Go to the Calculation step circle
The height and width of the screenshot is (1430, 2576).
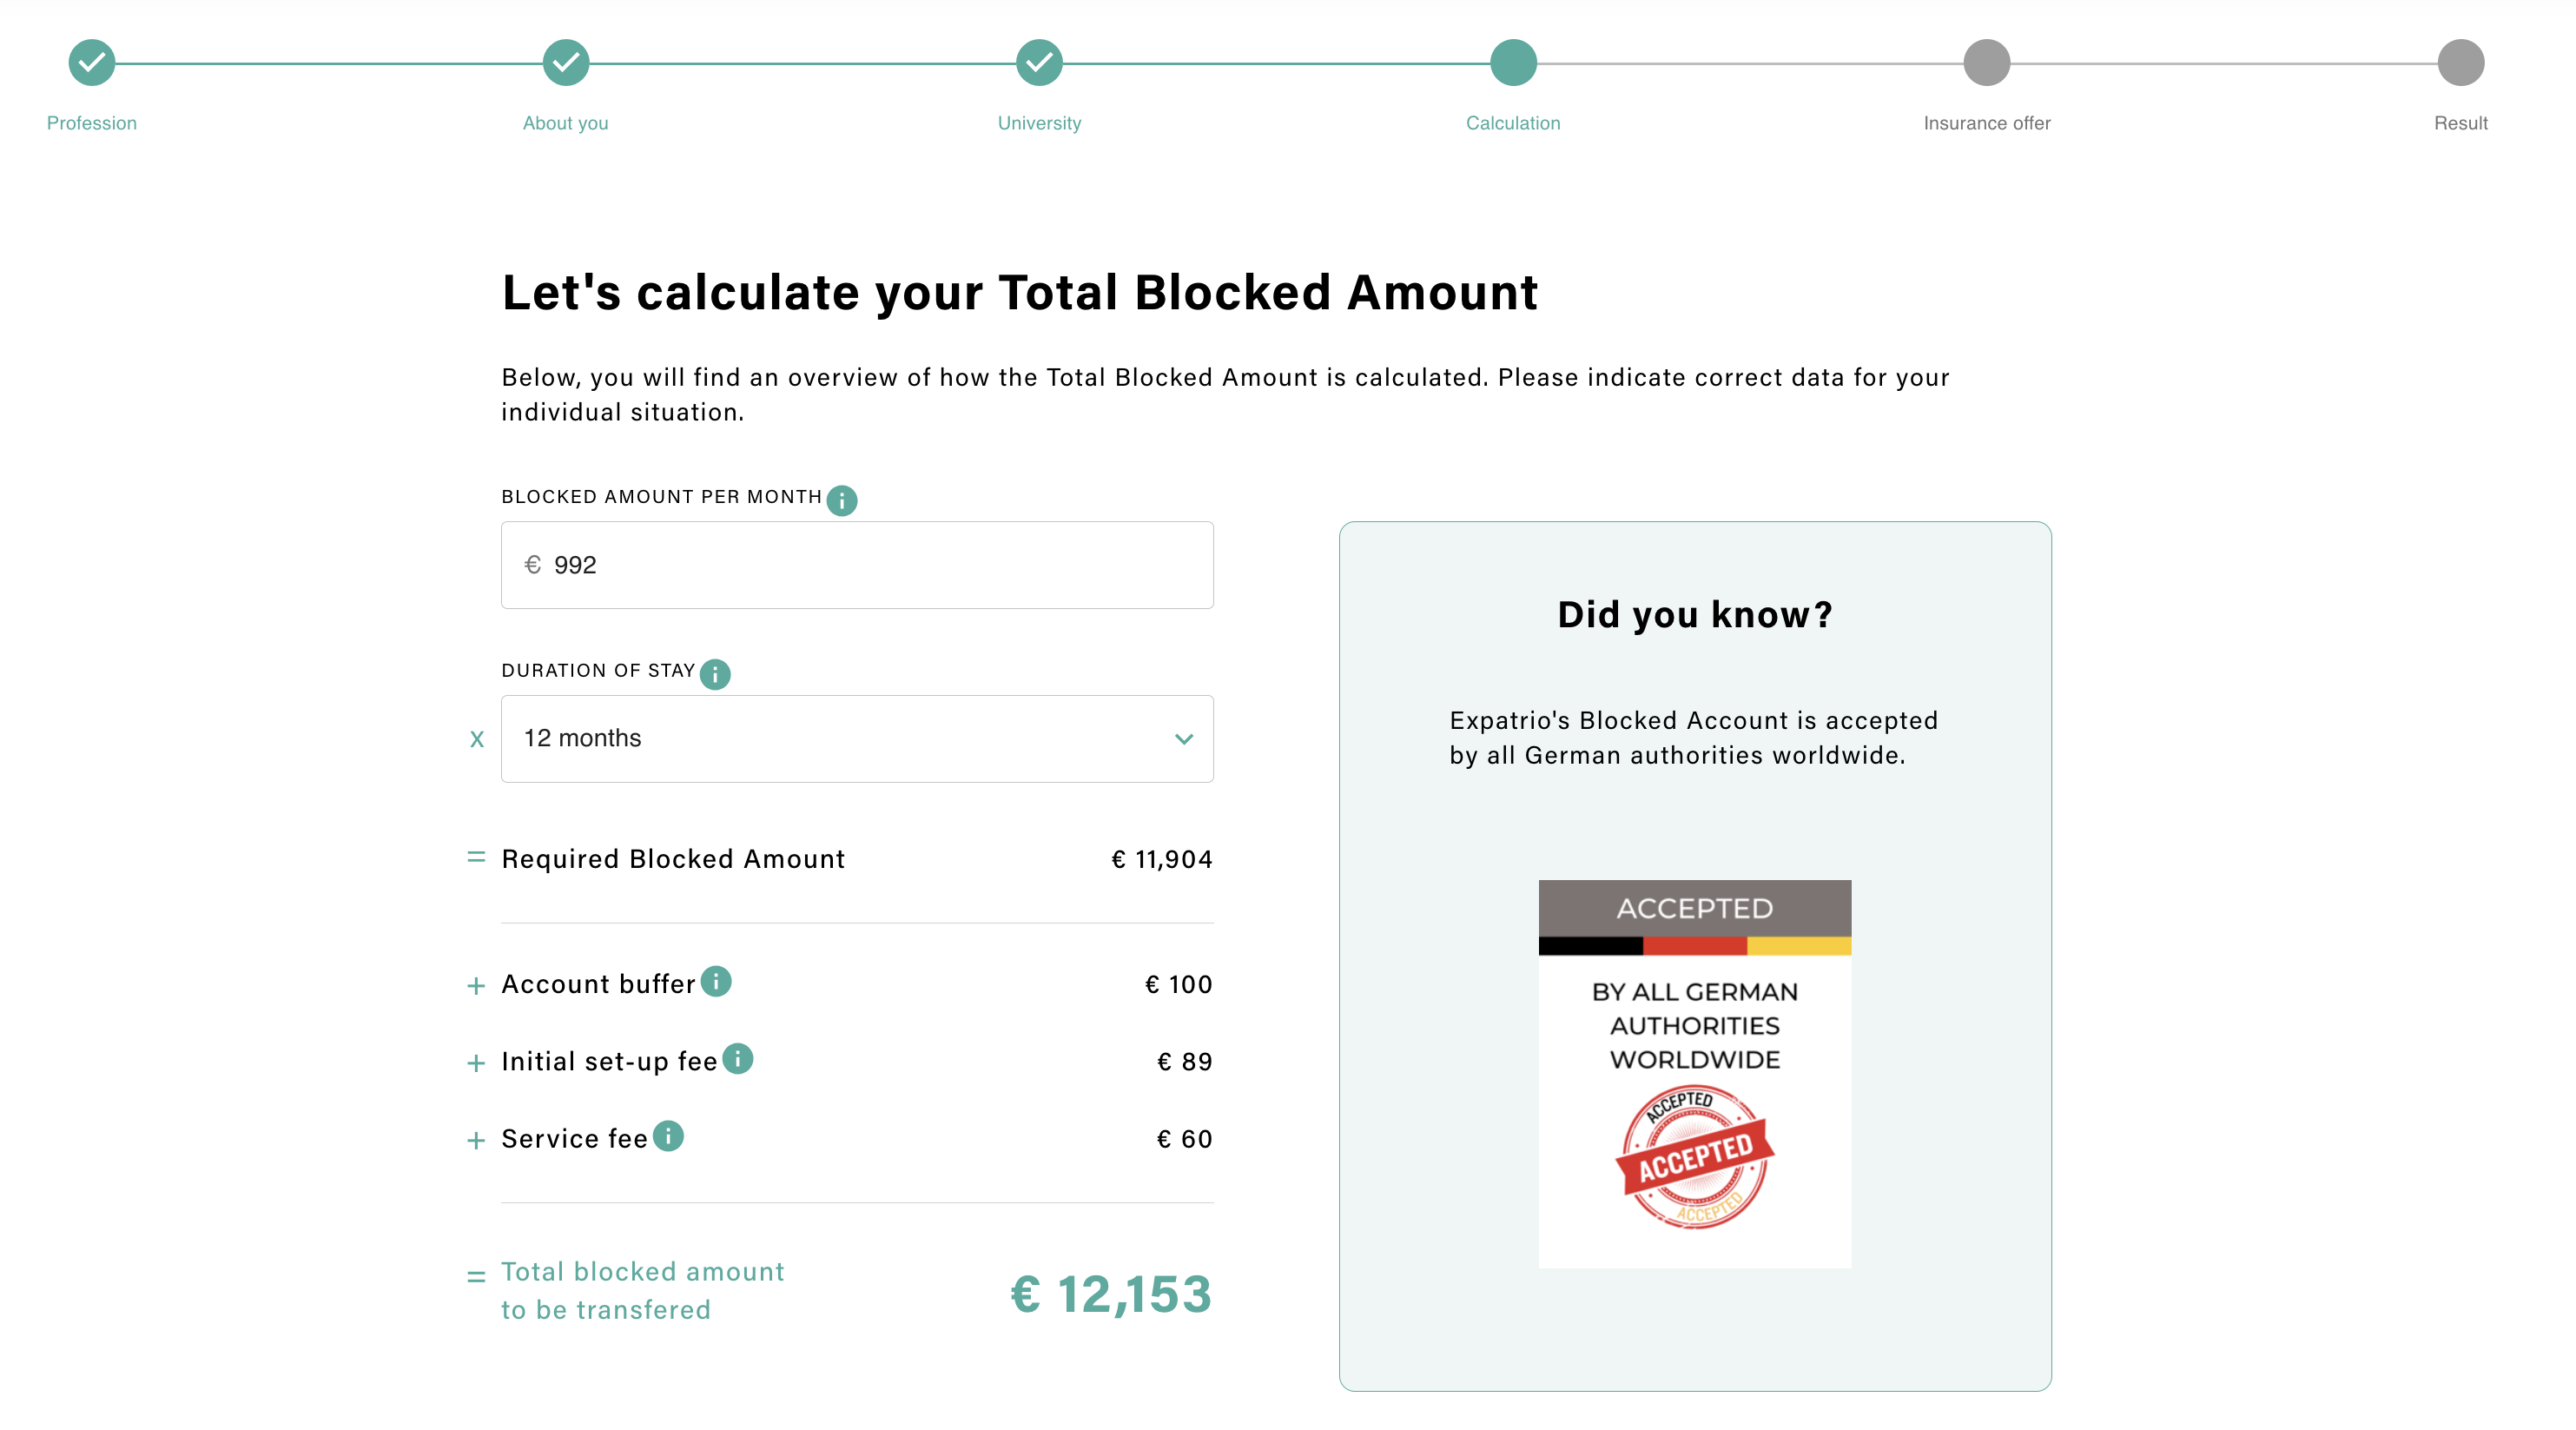point(1513,63)
